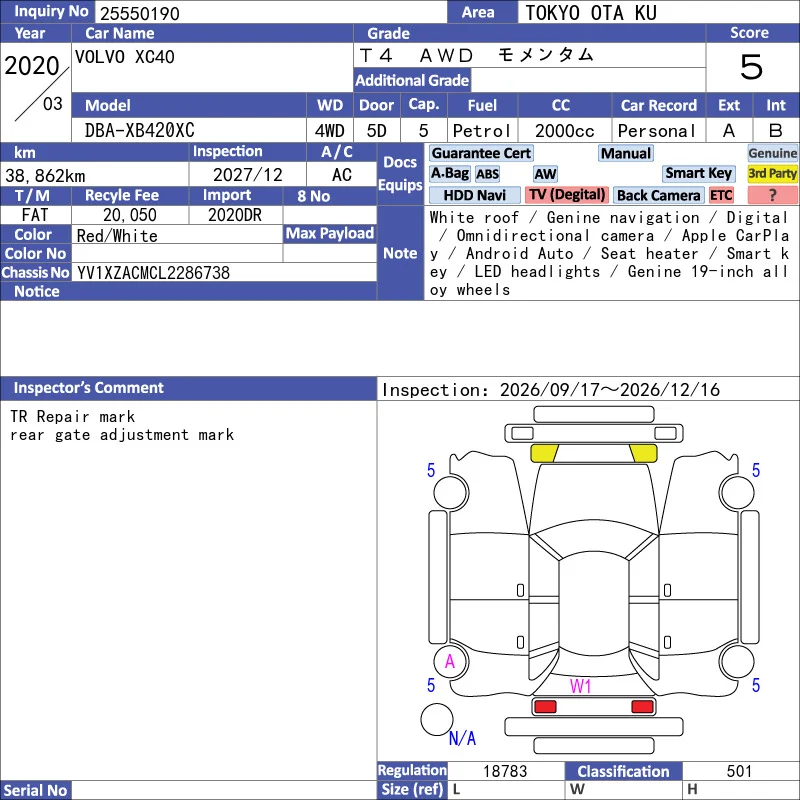Click the yellow left headlight on diagram
800x800 pixels.
(544, 453)
